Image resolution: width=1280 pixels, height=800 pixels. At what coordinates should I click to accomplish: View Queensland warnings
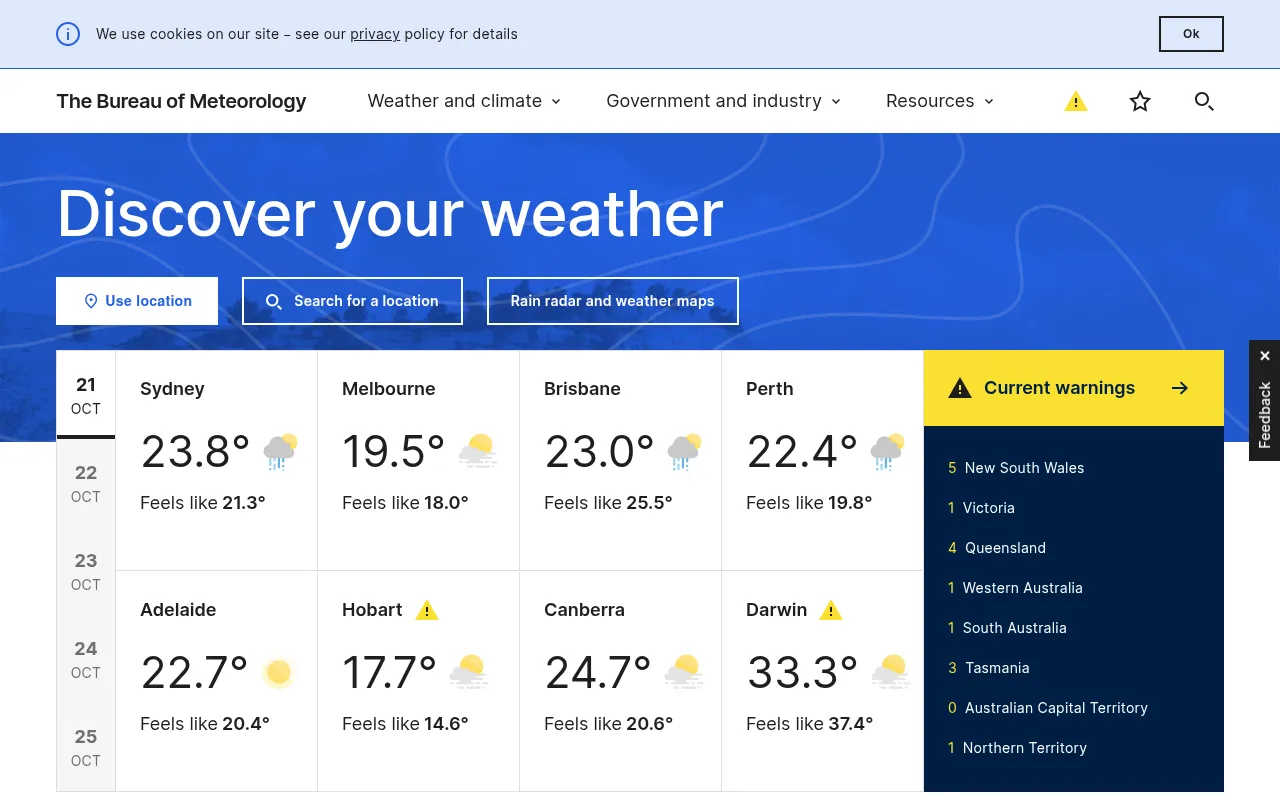pos(997,548)
